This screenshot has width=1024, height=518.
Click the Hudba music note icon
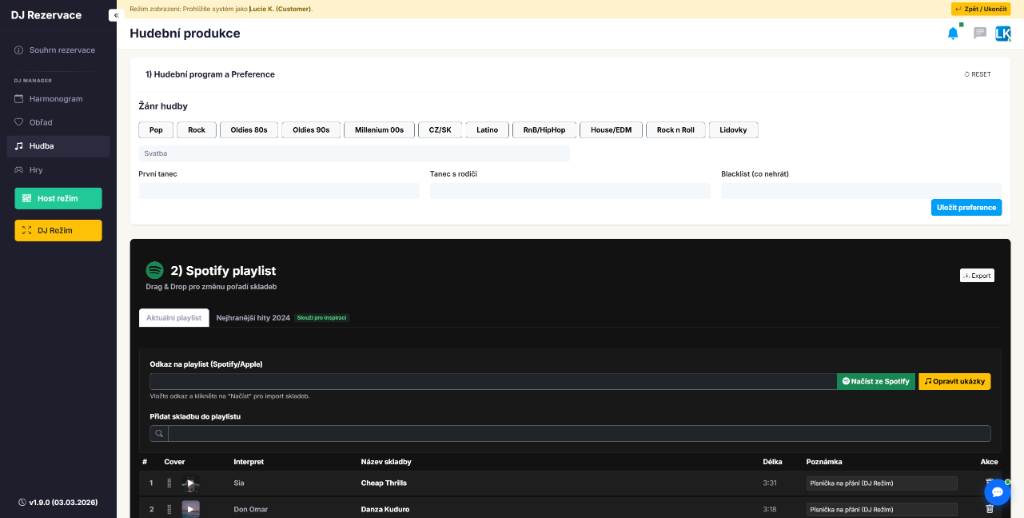point(18,146)
